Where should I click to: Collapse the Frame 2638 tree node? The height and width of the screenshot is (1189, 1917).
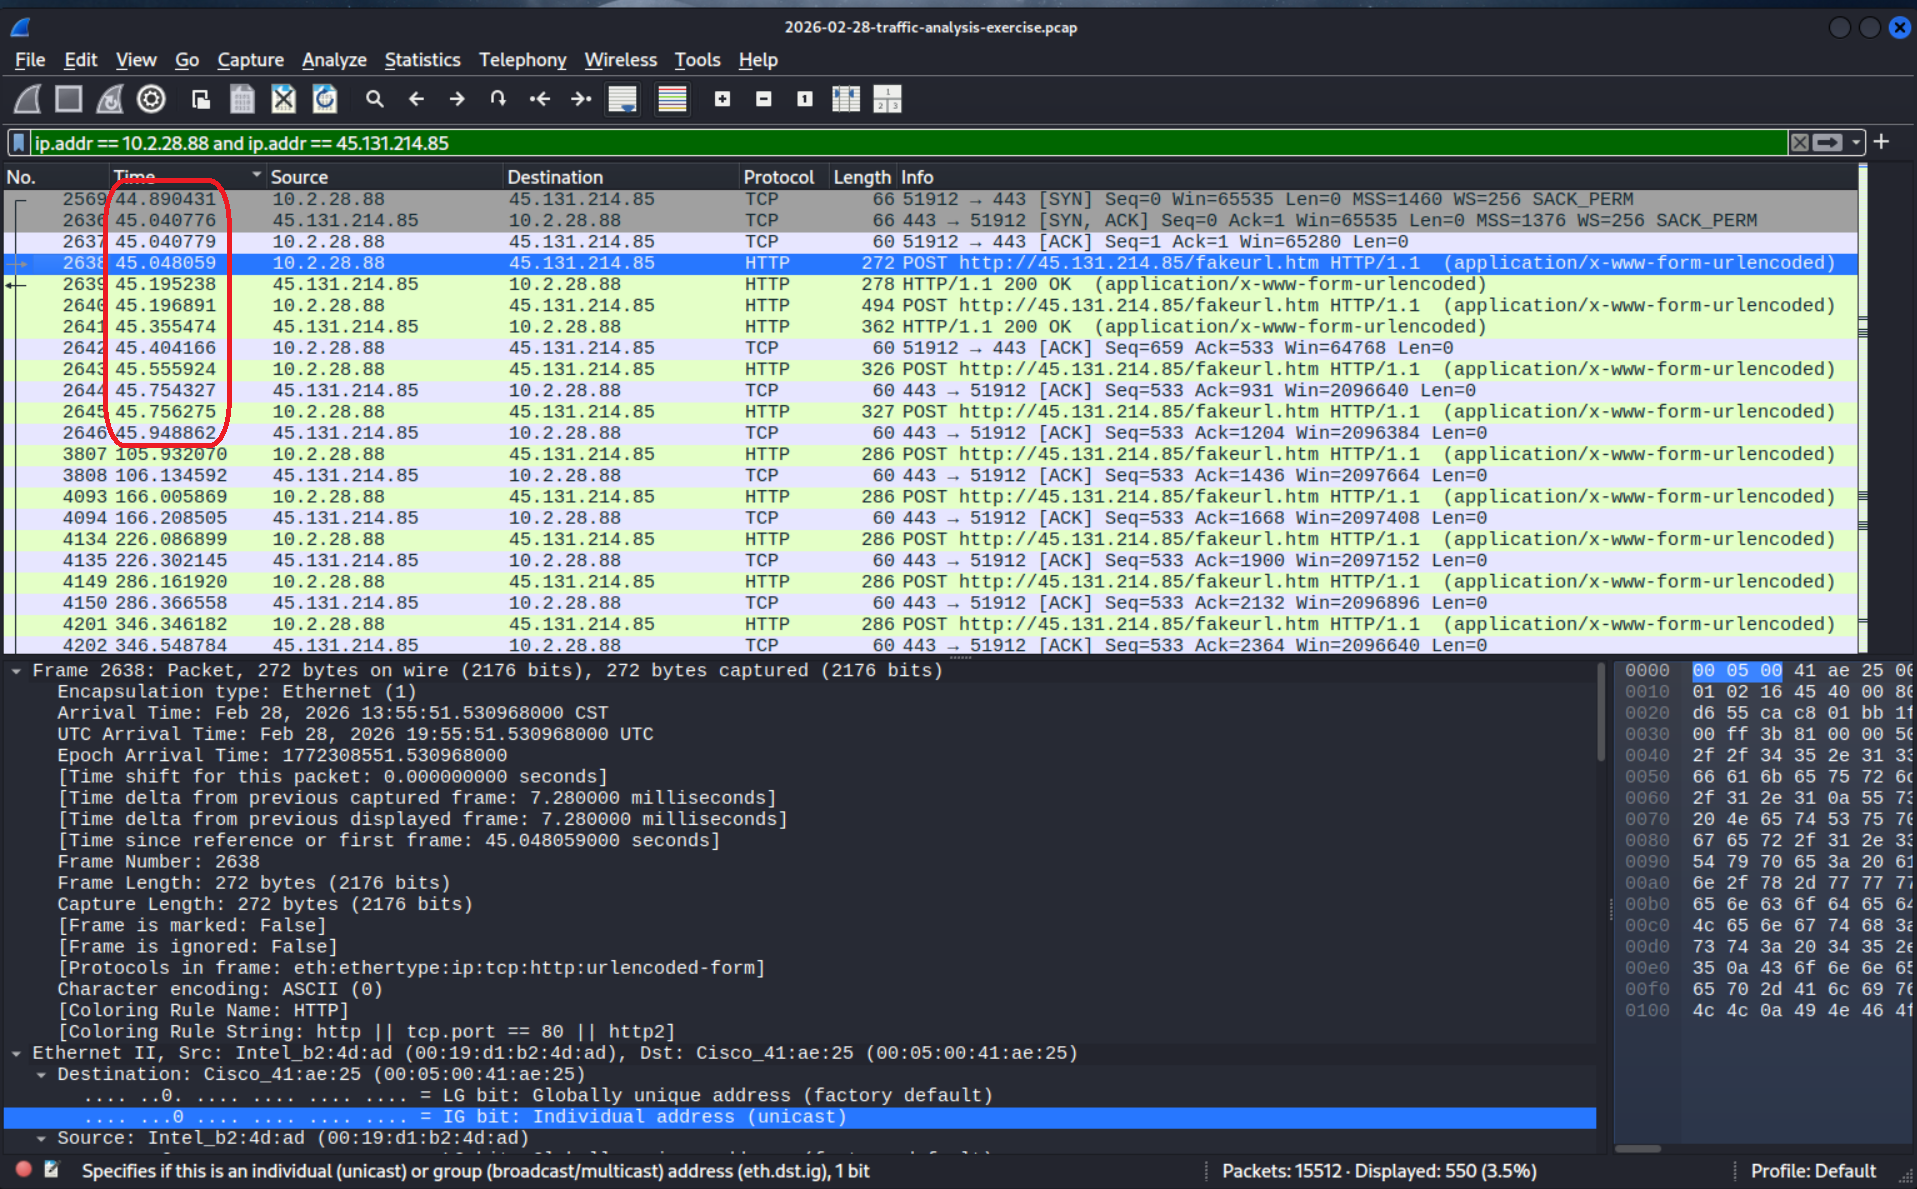point(17,671)
